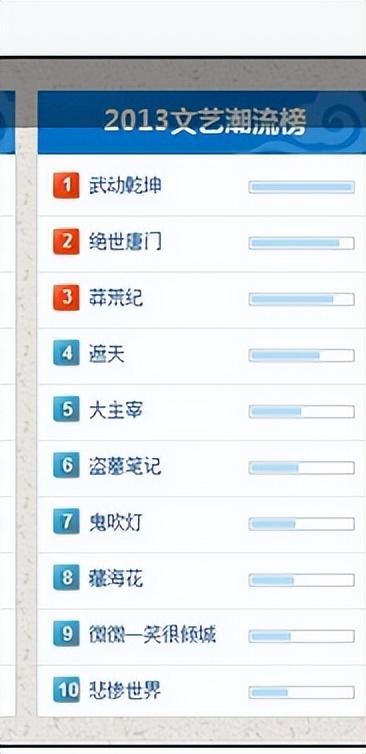Select the blue rank 7 badge
The height and width of the screenshot is (754, 366).
tap(66, 523)
